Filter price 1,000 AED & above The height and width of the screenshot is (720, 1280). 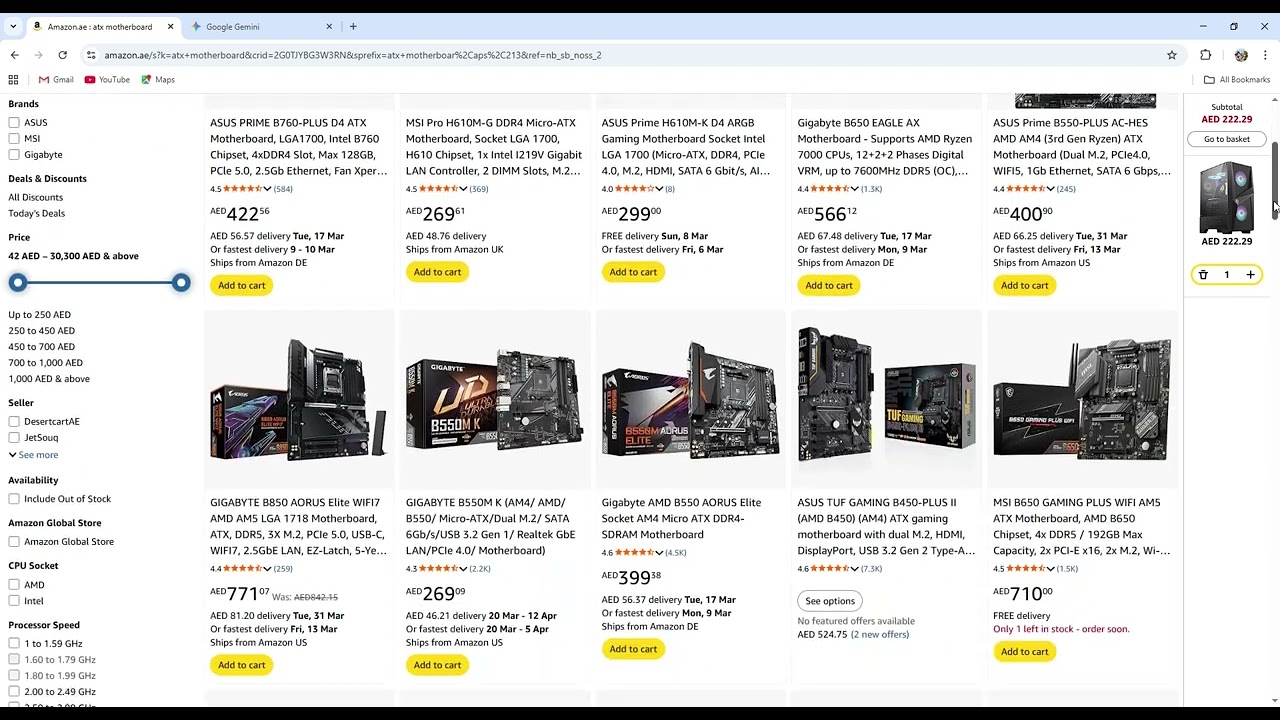49,379
